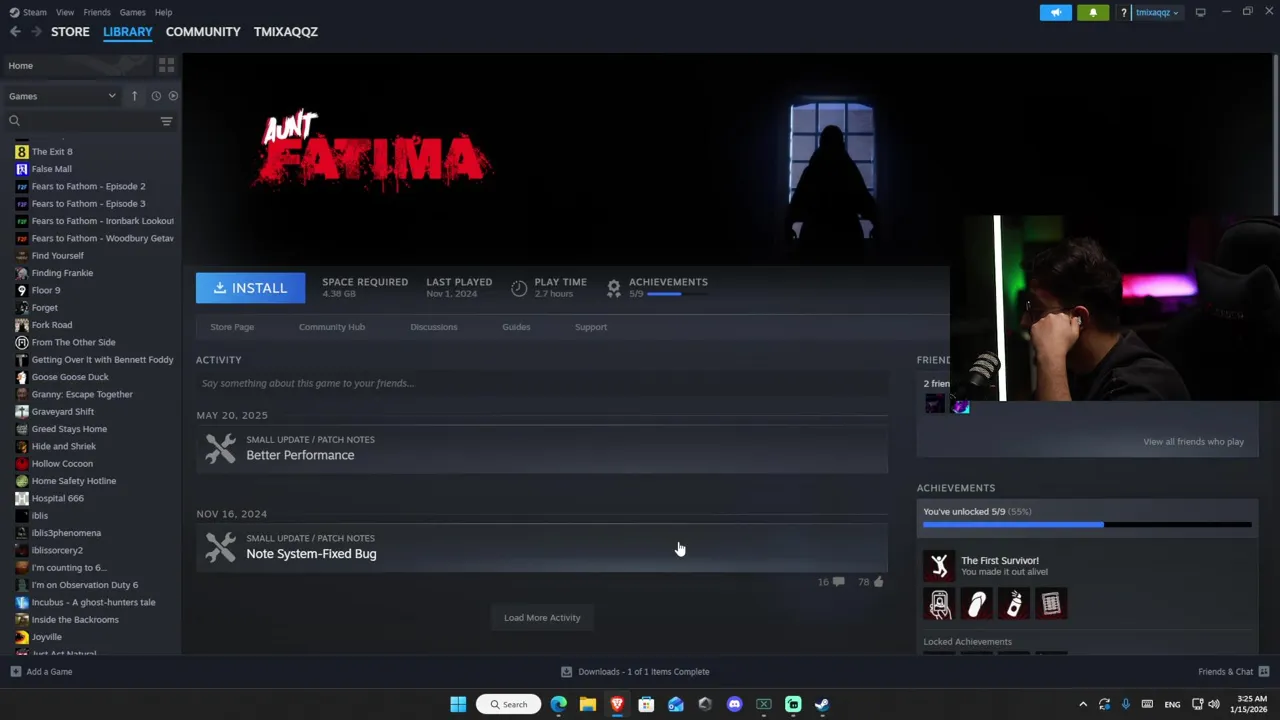The height and width of the screenshot is (720, 1280).
Task: Open the TMIXAQQZ profile tab
Action: tap(285, 32)
